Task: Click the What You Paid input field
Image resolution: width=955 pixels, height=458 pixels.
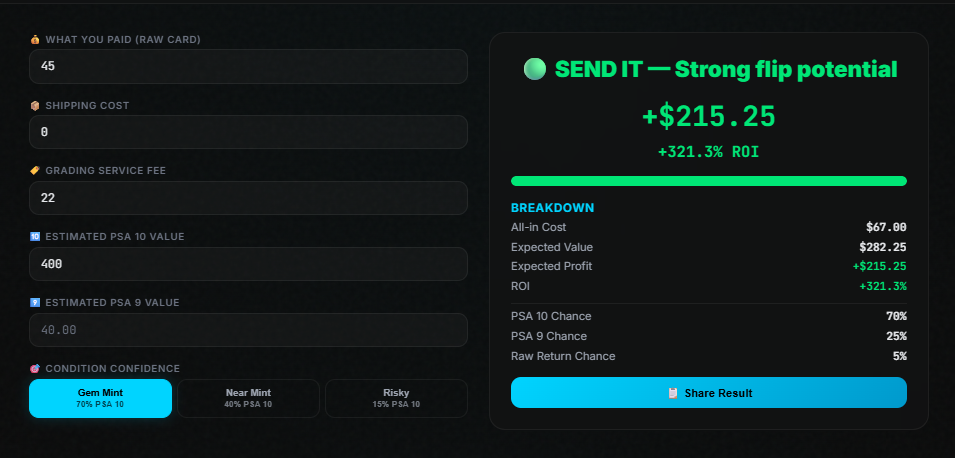Action: tap(248, 67)
